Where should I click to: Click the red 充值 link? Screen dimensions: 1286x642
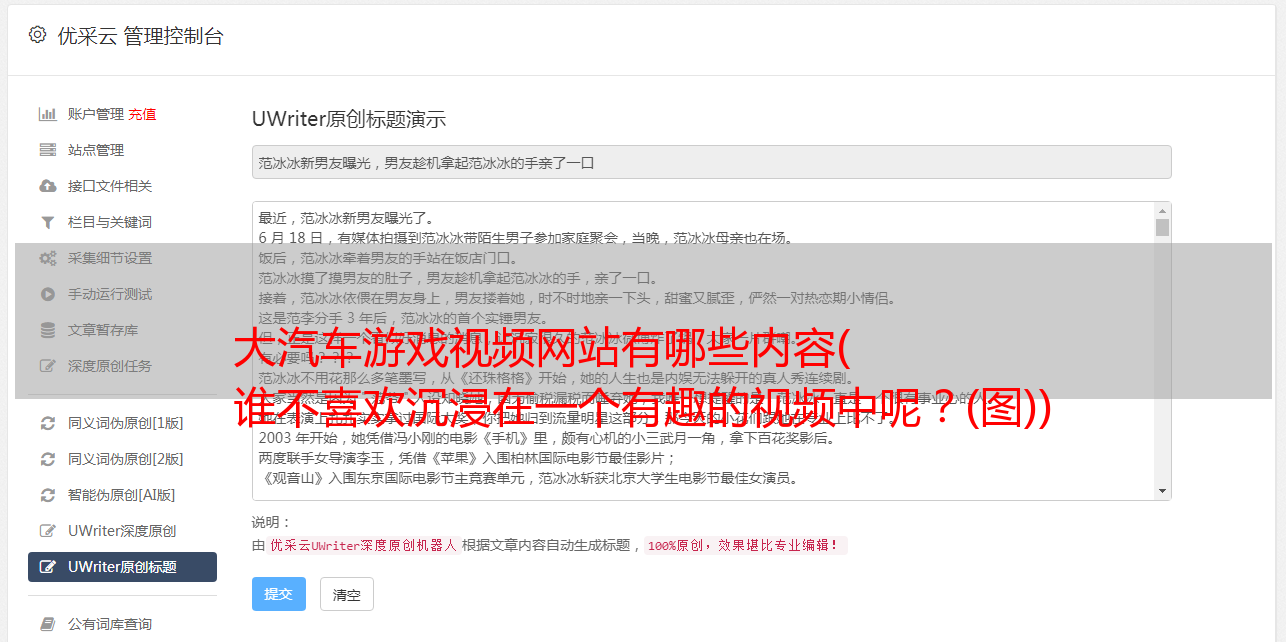(142, 114)
